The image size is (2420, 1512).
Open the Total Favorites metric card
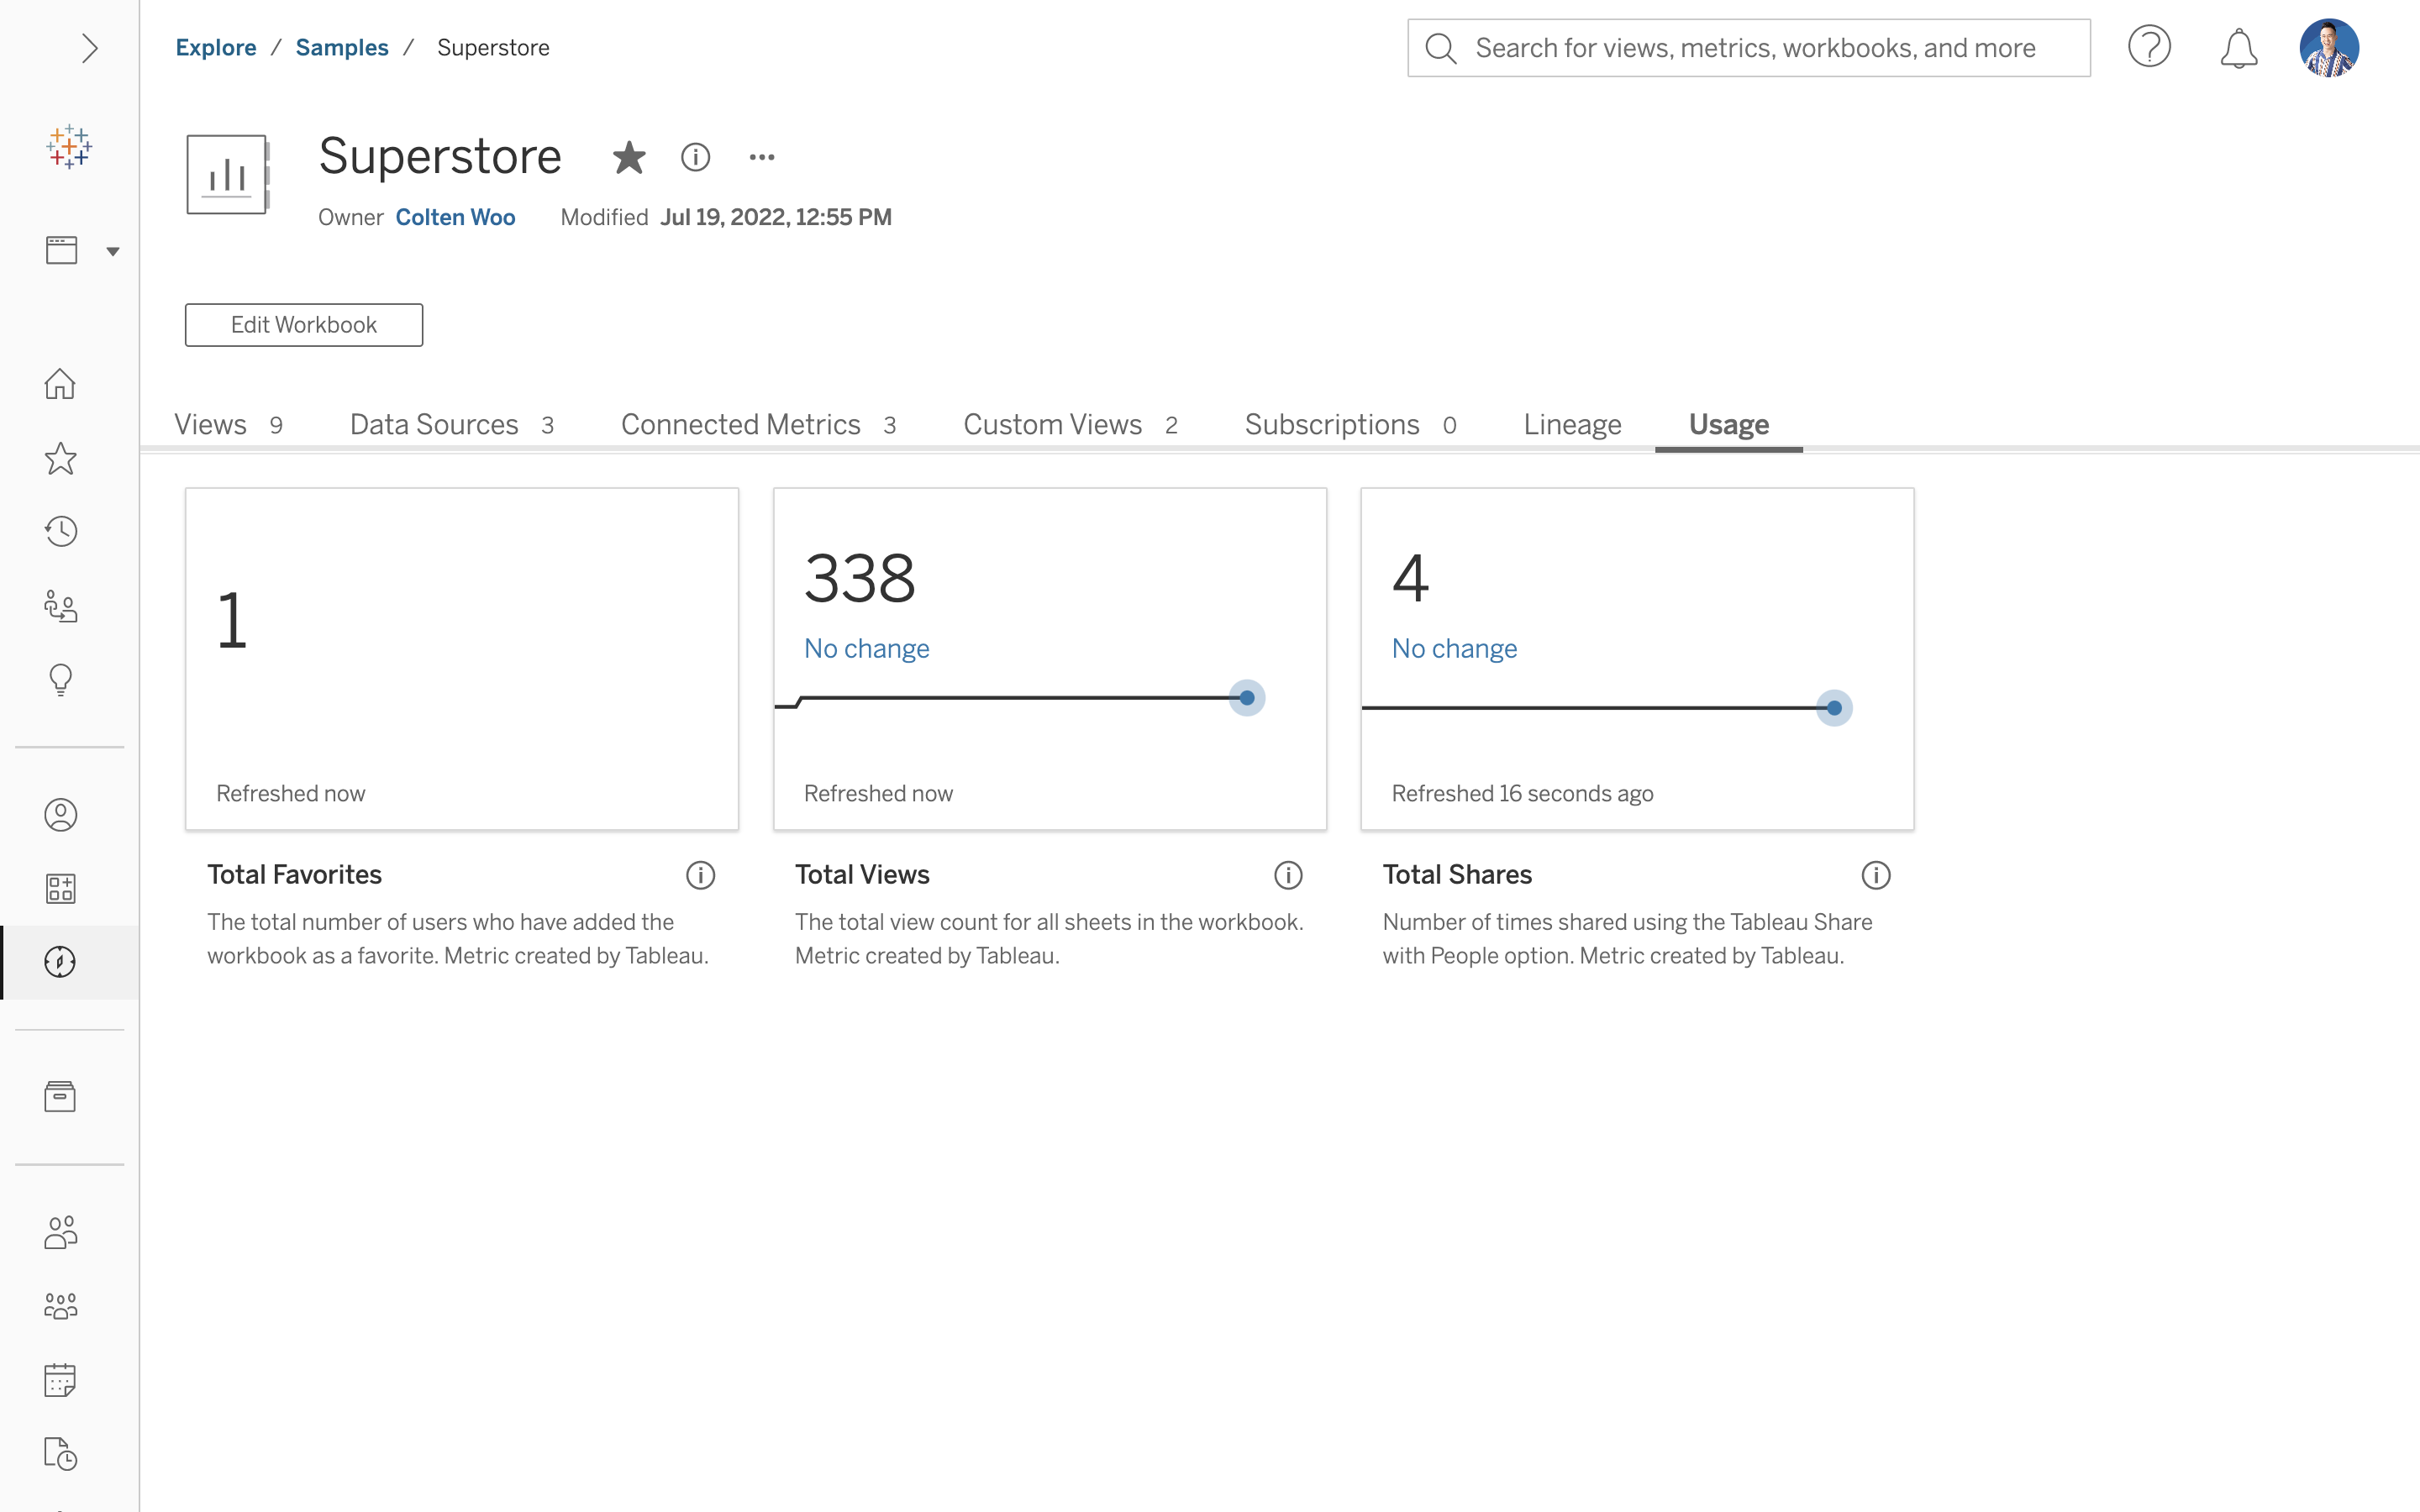[462, 659]
